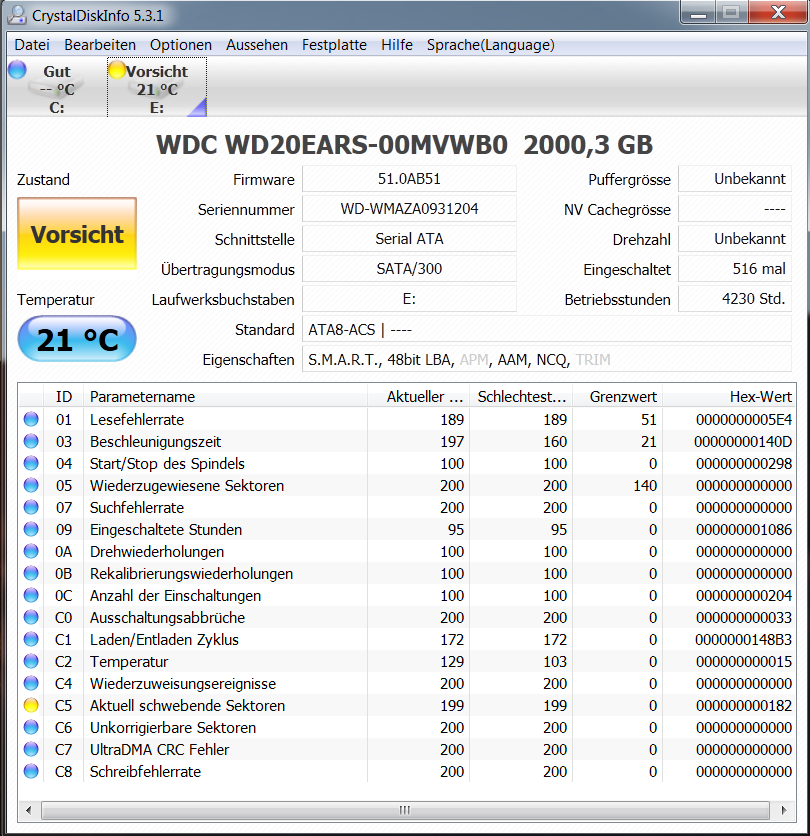Screen dimensions: 810x836
Task: Open the Sprache(Language) menu
Action: click(x=491, y=45)
